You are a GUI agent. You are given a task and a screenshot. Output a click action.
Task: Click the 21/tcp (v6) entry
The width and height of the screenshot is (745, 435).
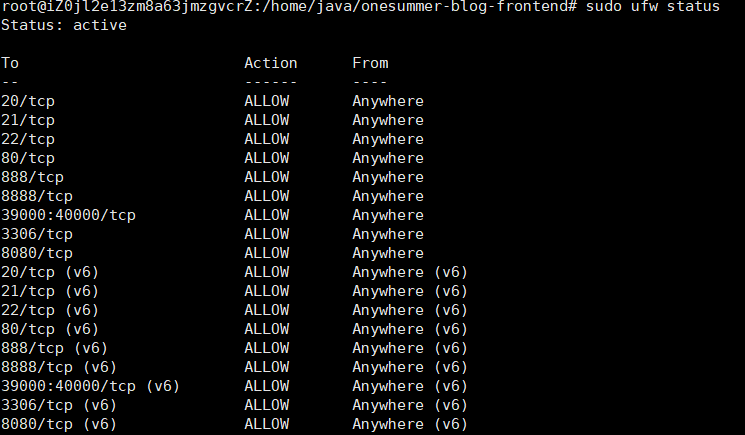(x=50, y=291)
